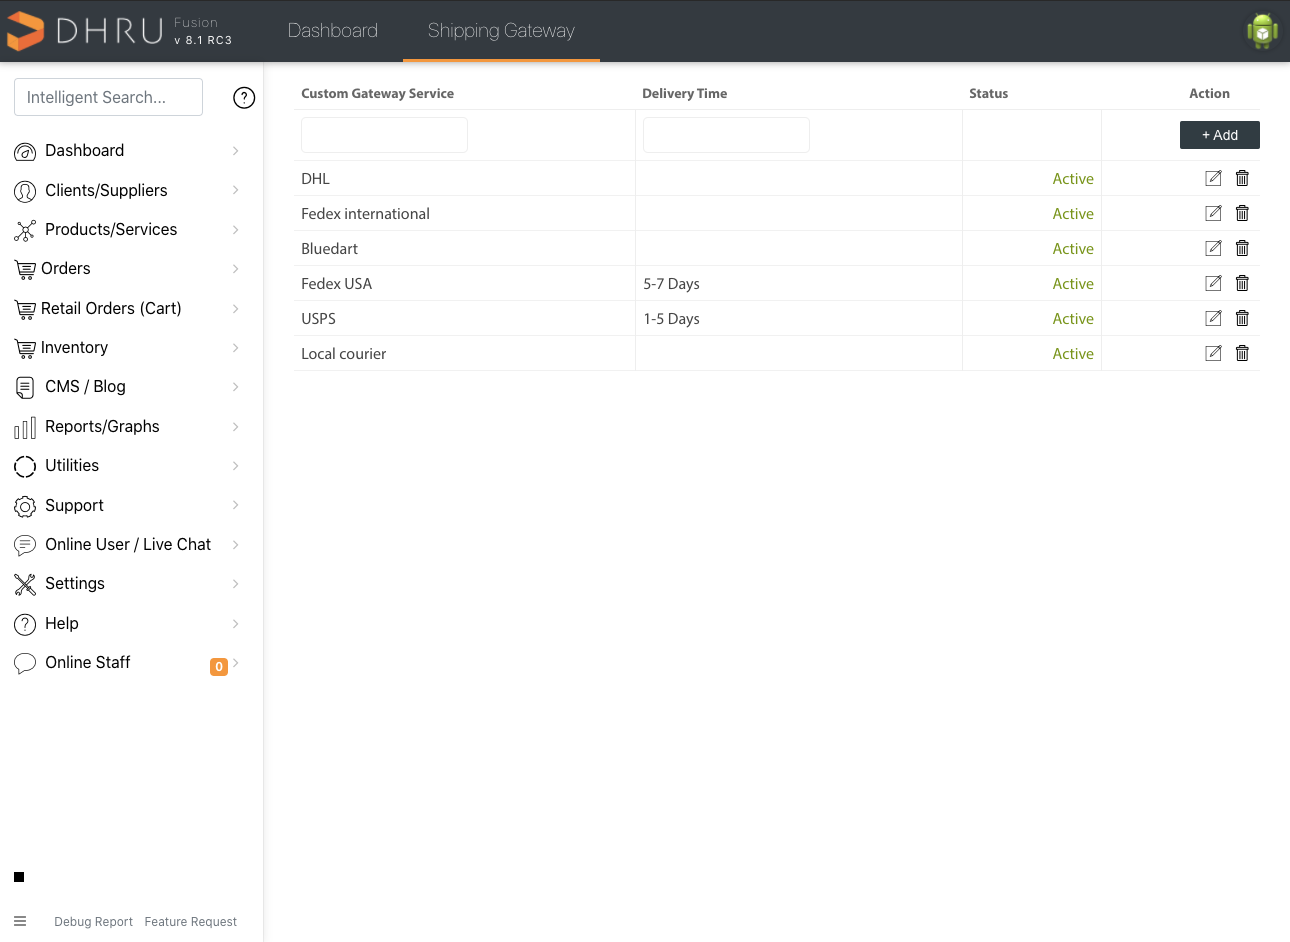The width and height of the screenshot is (1290, 942).
Task: Click the Intelligent Search input box
Action: tap(107, 97)
